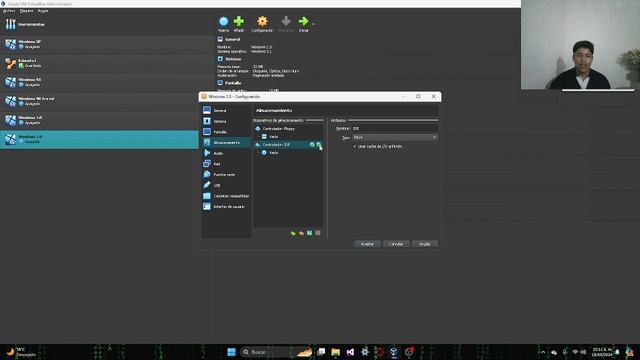Select the Windows 98 virtual machine
640x360 pixels.
[99, 101]
